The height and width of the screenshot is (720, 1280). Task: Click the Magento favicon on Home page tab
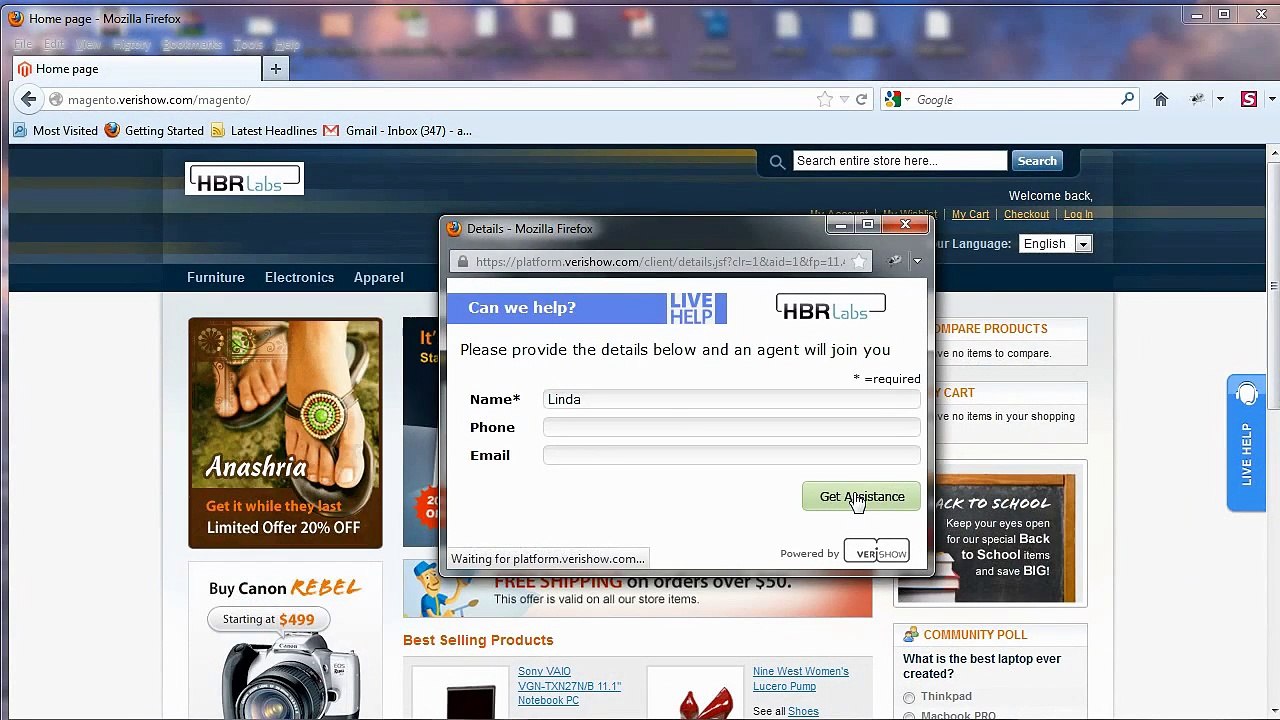pos(24,69)
